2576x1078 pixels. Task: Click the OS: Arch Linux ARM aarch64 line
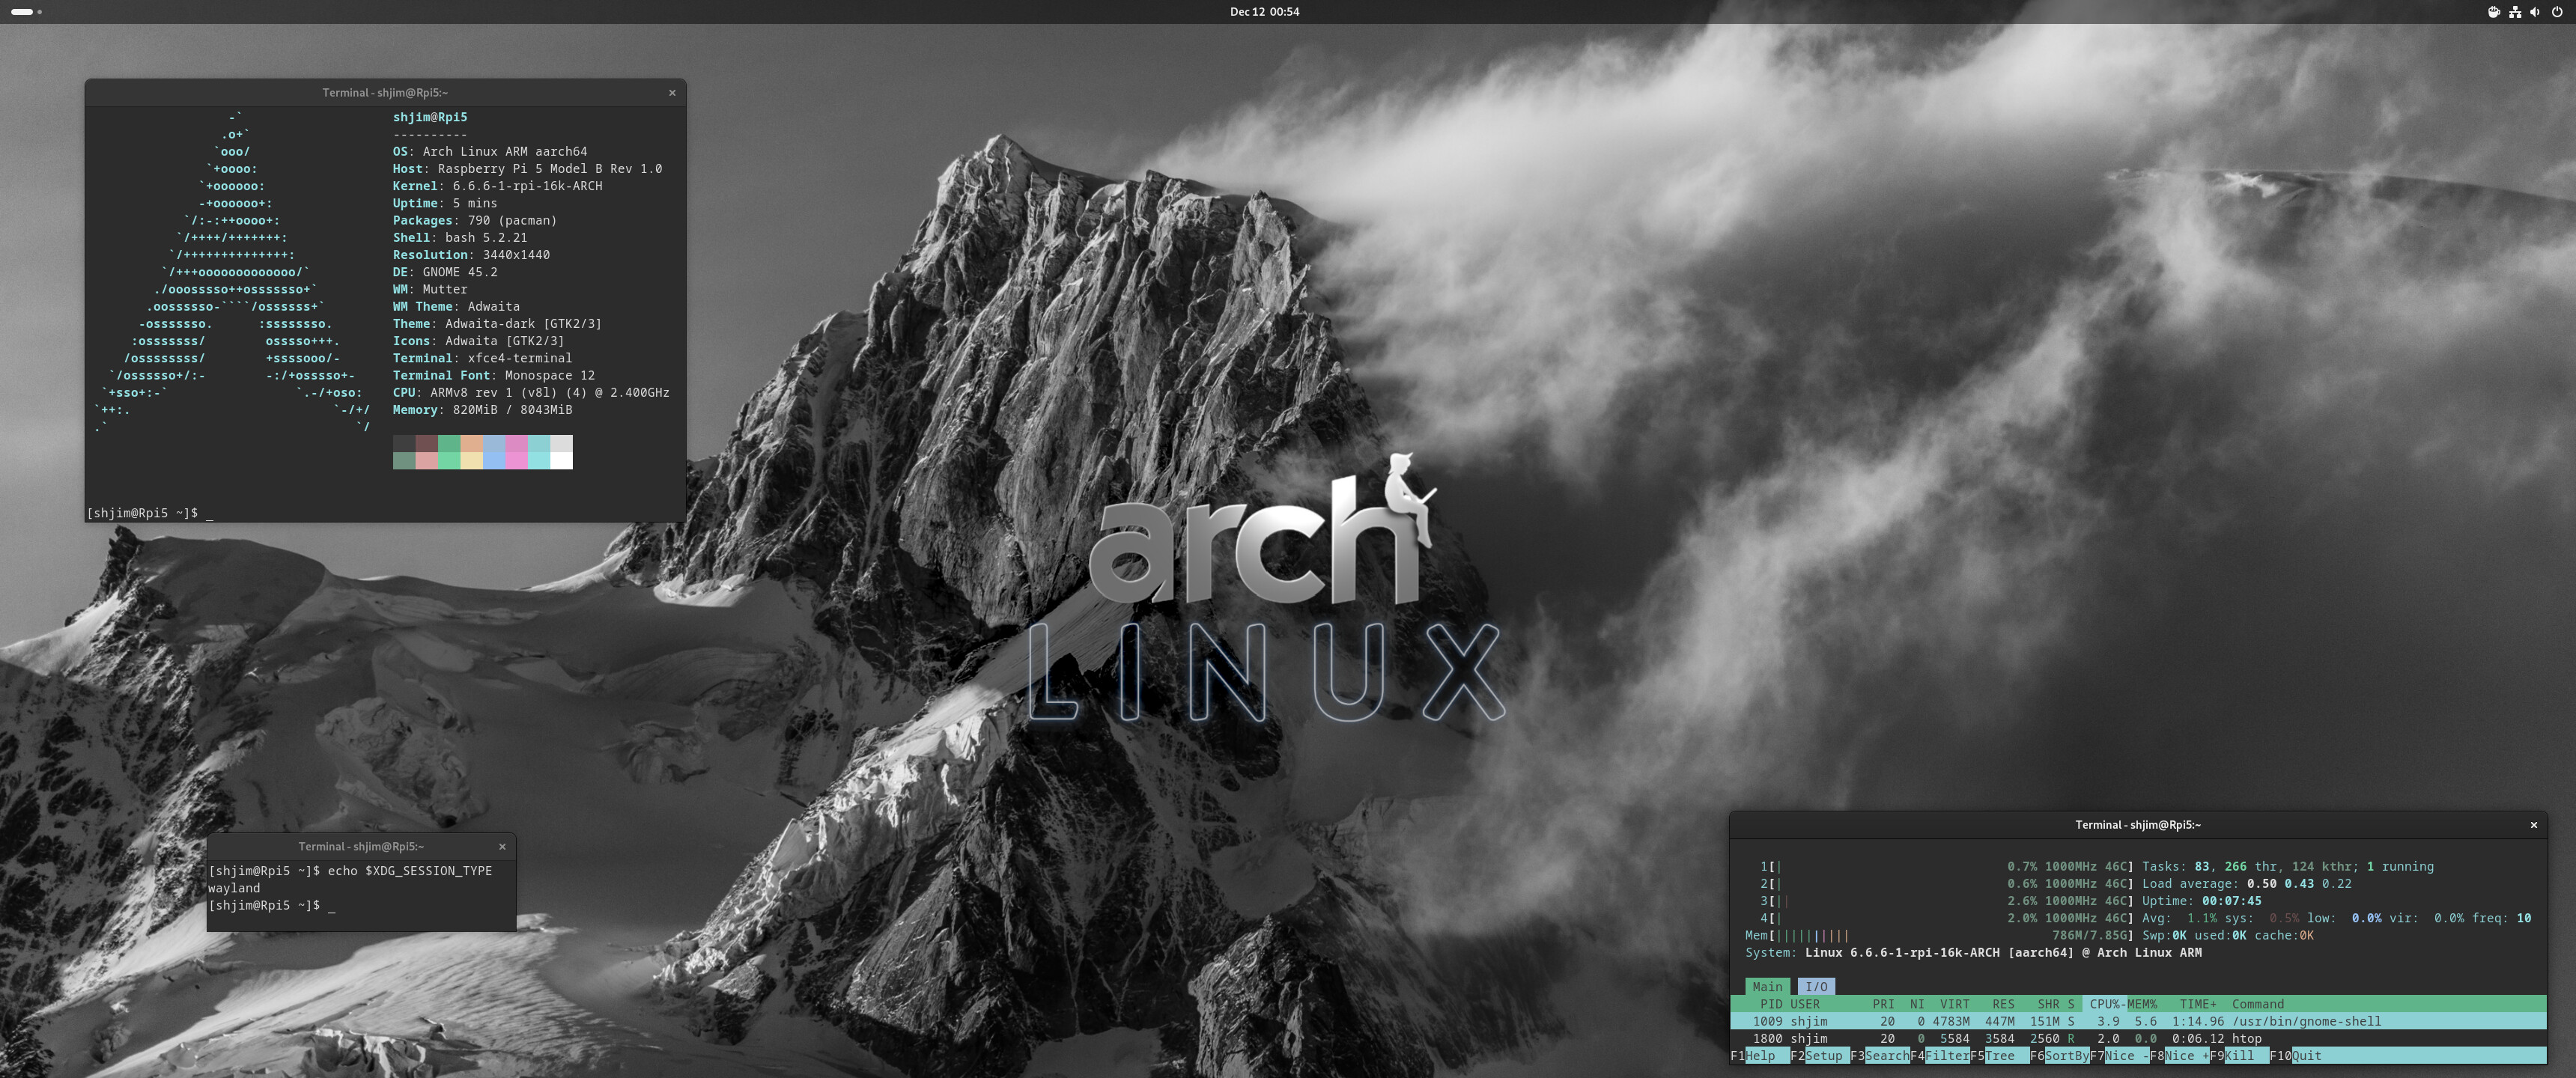tap(490, 151)
